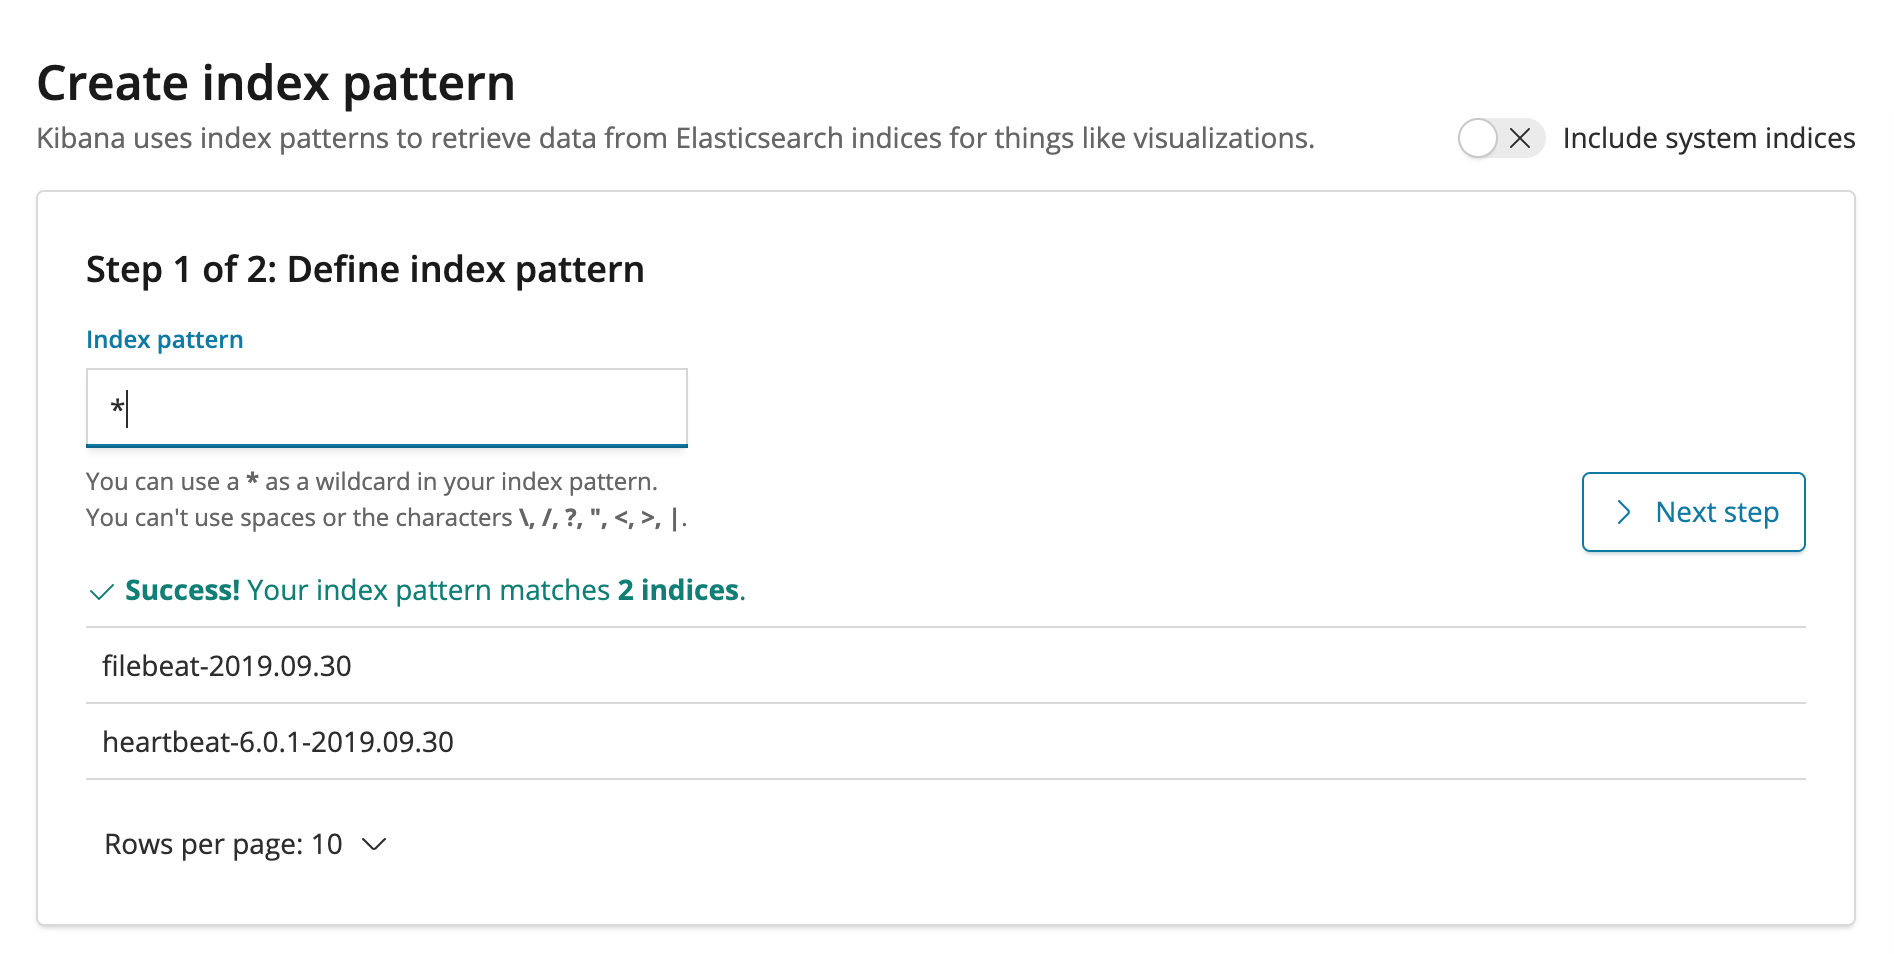Open the Rows per page dropdown
This screenshot has height=962, width=1894.
click(x=245, y=844)
